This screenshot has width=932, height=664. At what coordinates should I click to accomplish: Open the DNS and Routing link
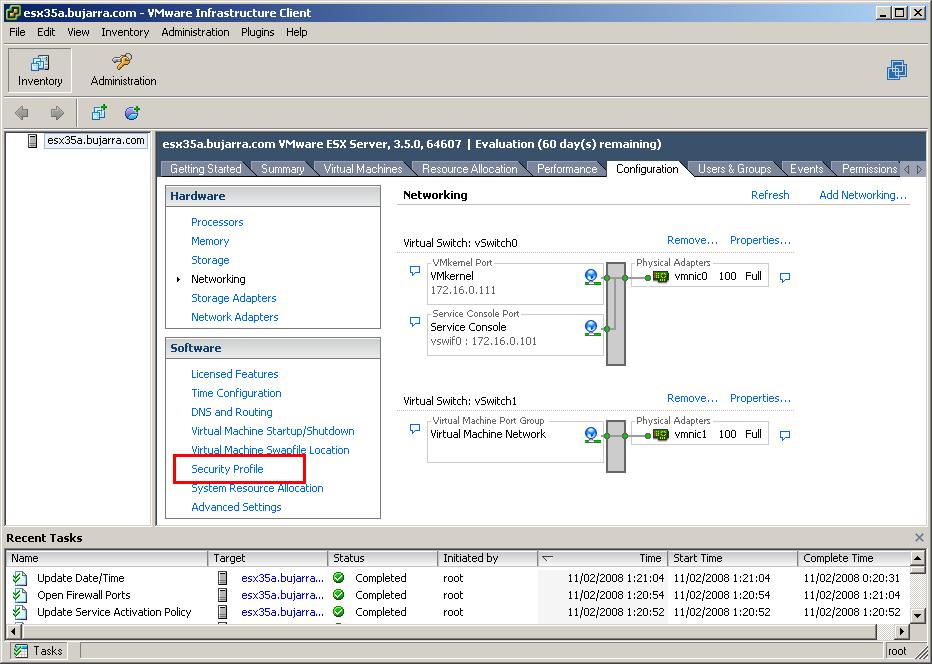tap(232, 412)
